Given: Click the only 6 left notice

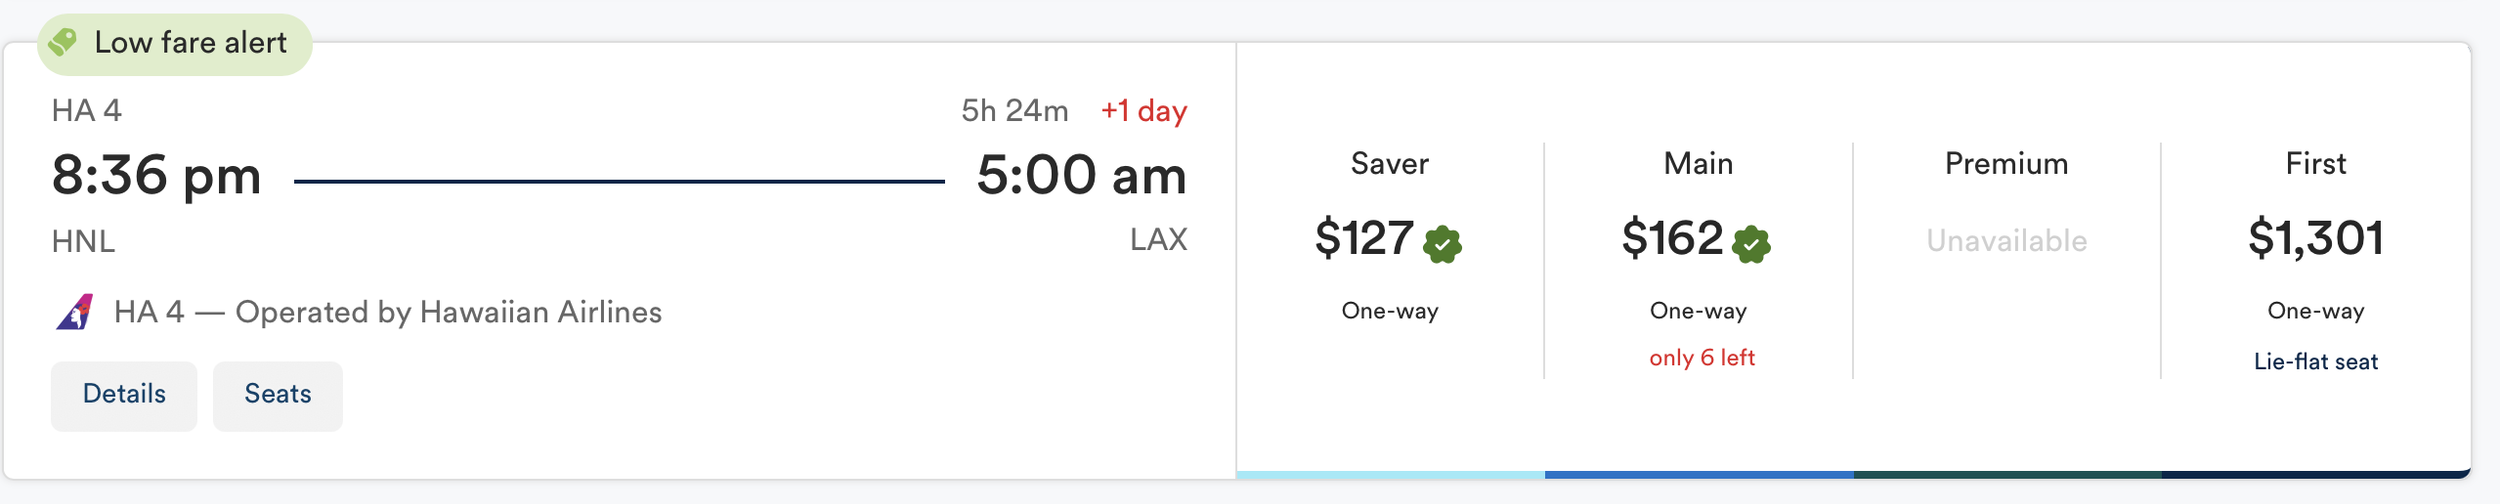Looking at the screenshot, I should click(1702, 358).
